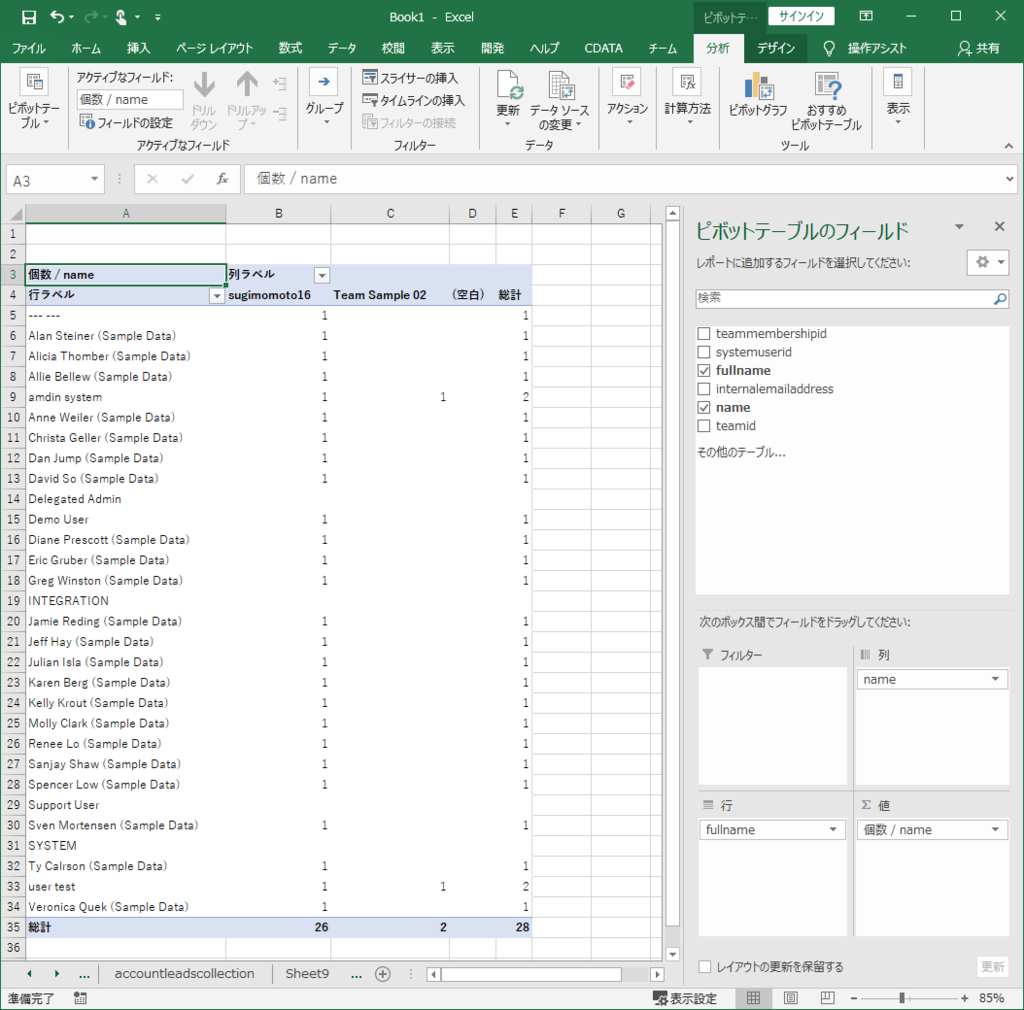
Task: Switch to the デザイン tab
Action: [x=776, y=48]
